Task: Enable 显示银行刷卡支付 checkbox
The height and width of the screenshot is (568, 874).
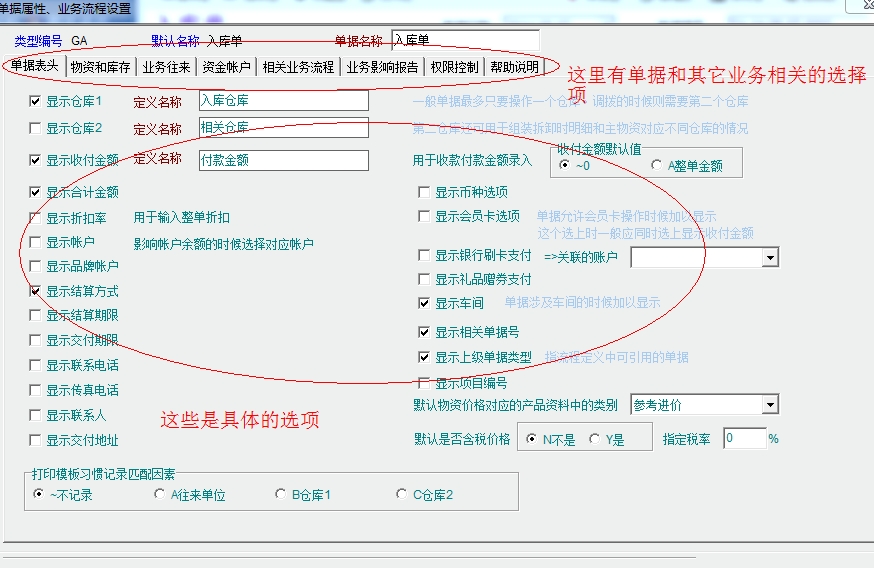Action: click(x=425, y=256)
